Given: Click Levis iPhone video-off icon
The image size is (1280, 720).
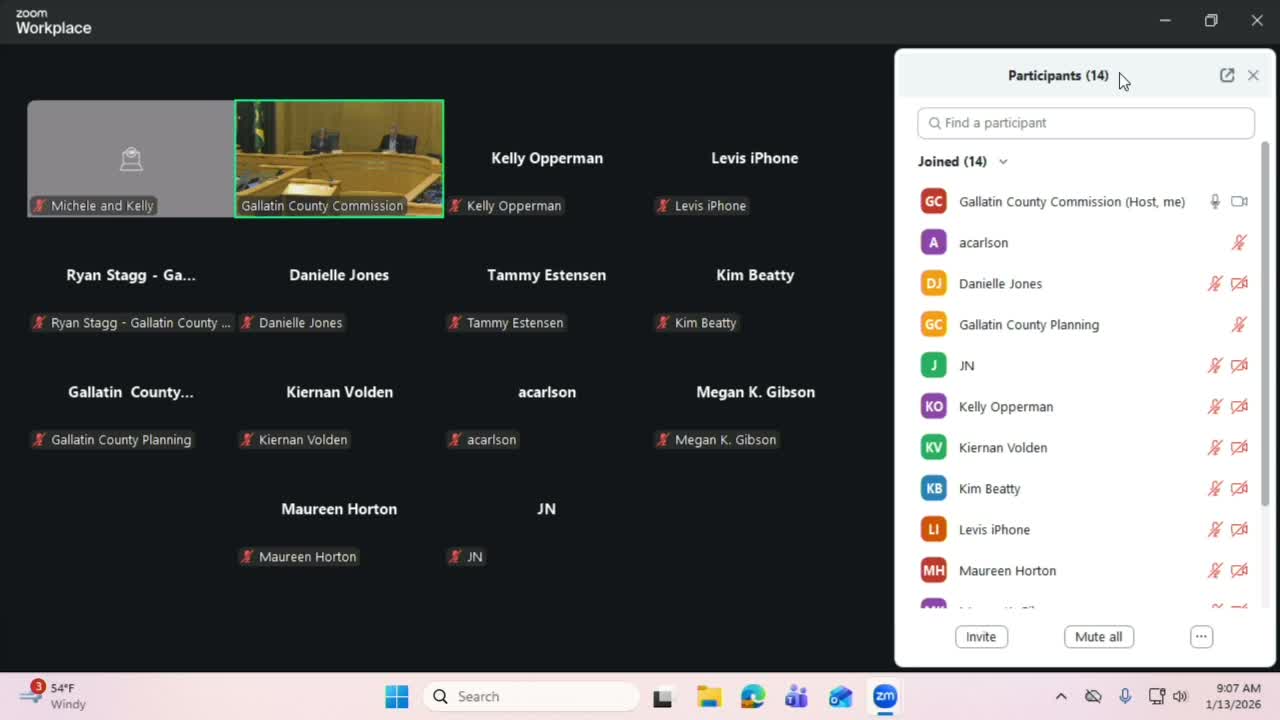Looking at the screenshot, I should [1239, 530].
